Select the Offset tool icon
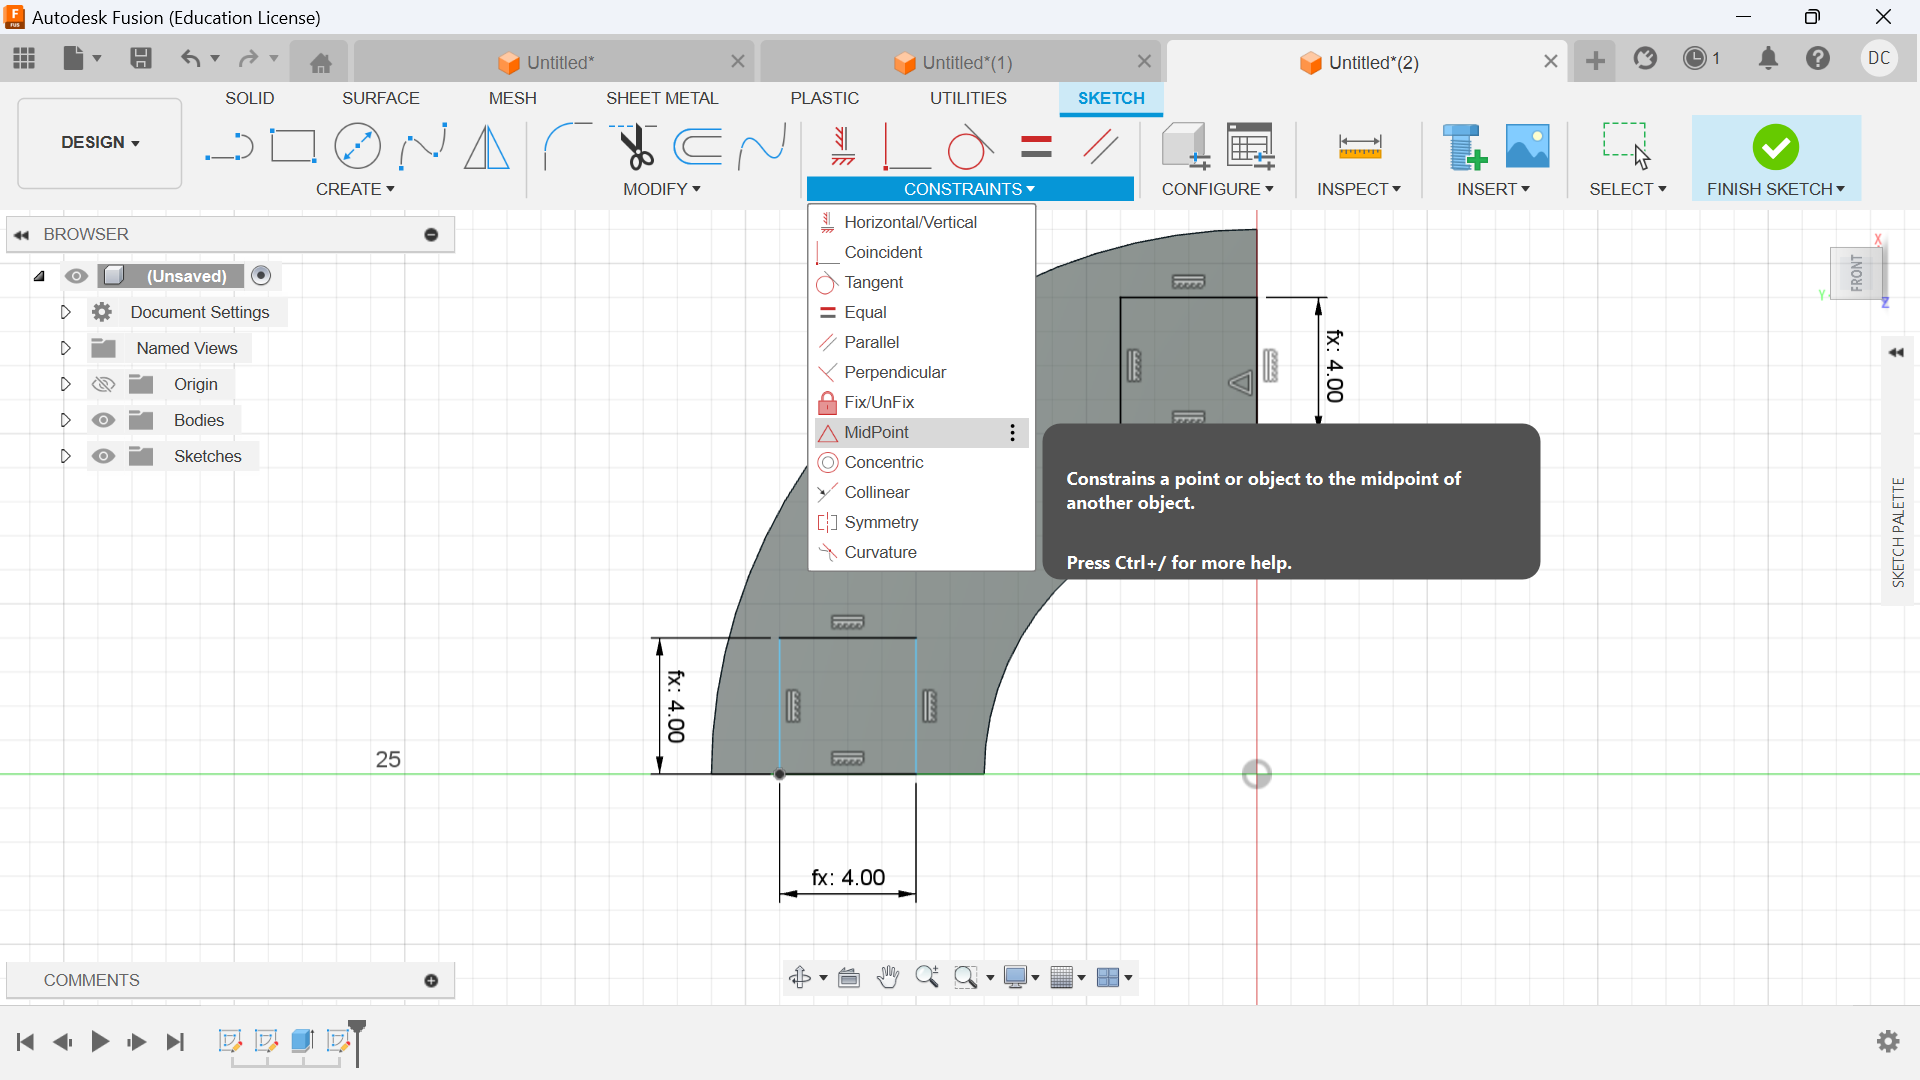Image resolution: width=1920 pixels, height=1080 pixels. click(x=698, y=147)
